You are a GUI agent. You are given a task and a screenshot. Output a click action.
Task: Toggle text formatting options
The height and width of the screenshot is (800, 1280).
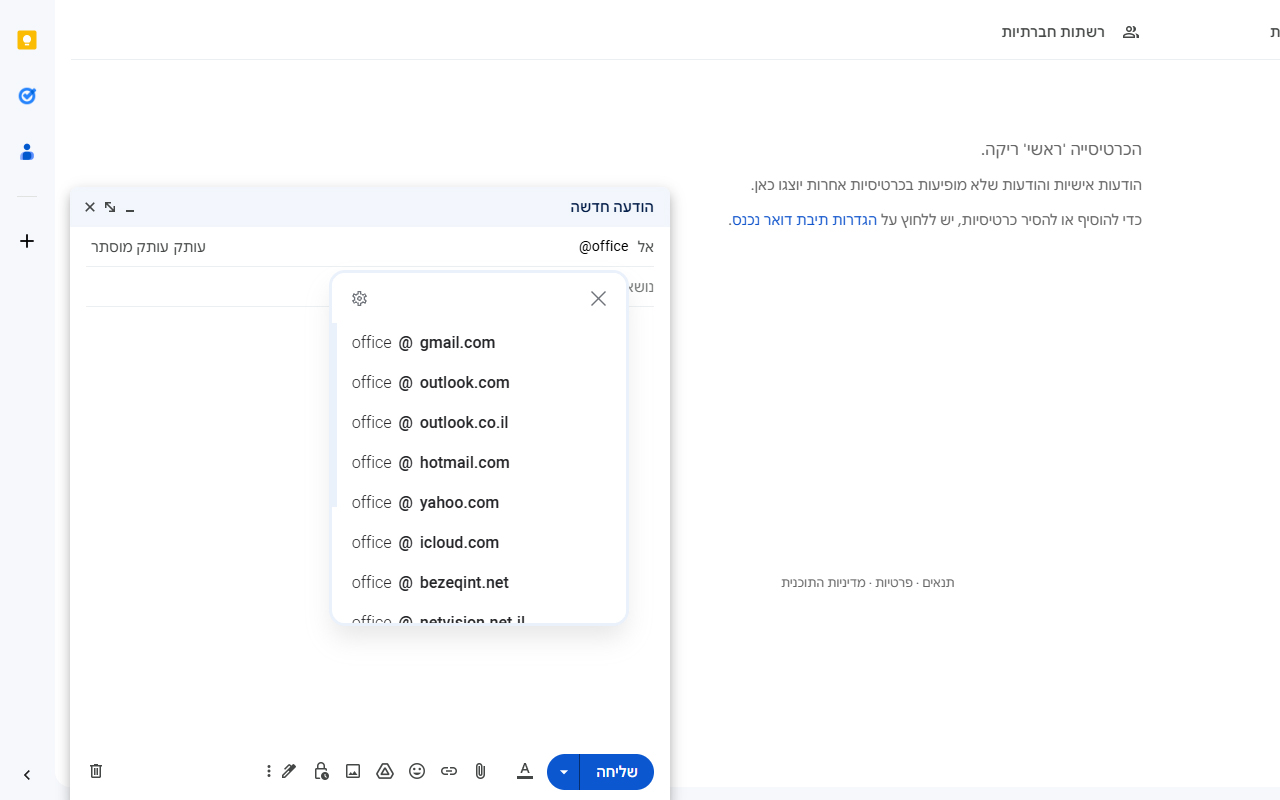coord(524,771)
